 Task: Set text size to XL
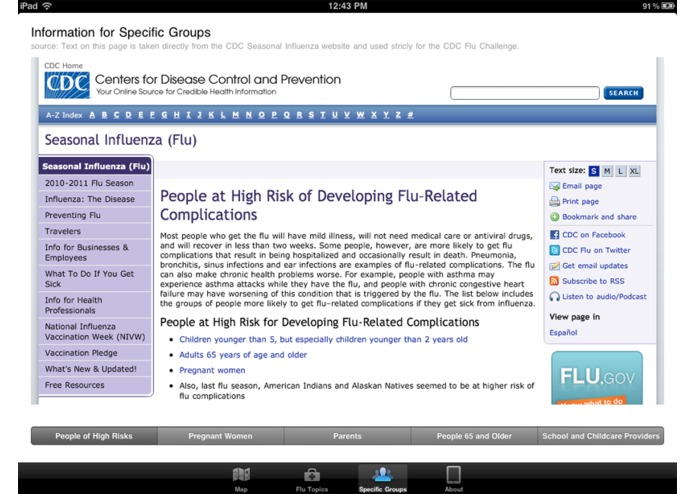coord(634,171)
